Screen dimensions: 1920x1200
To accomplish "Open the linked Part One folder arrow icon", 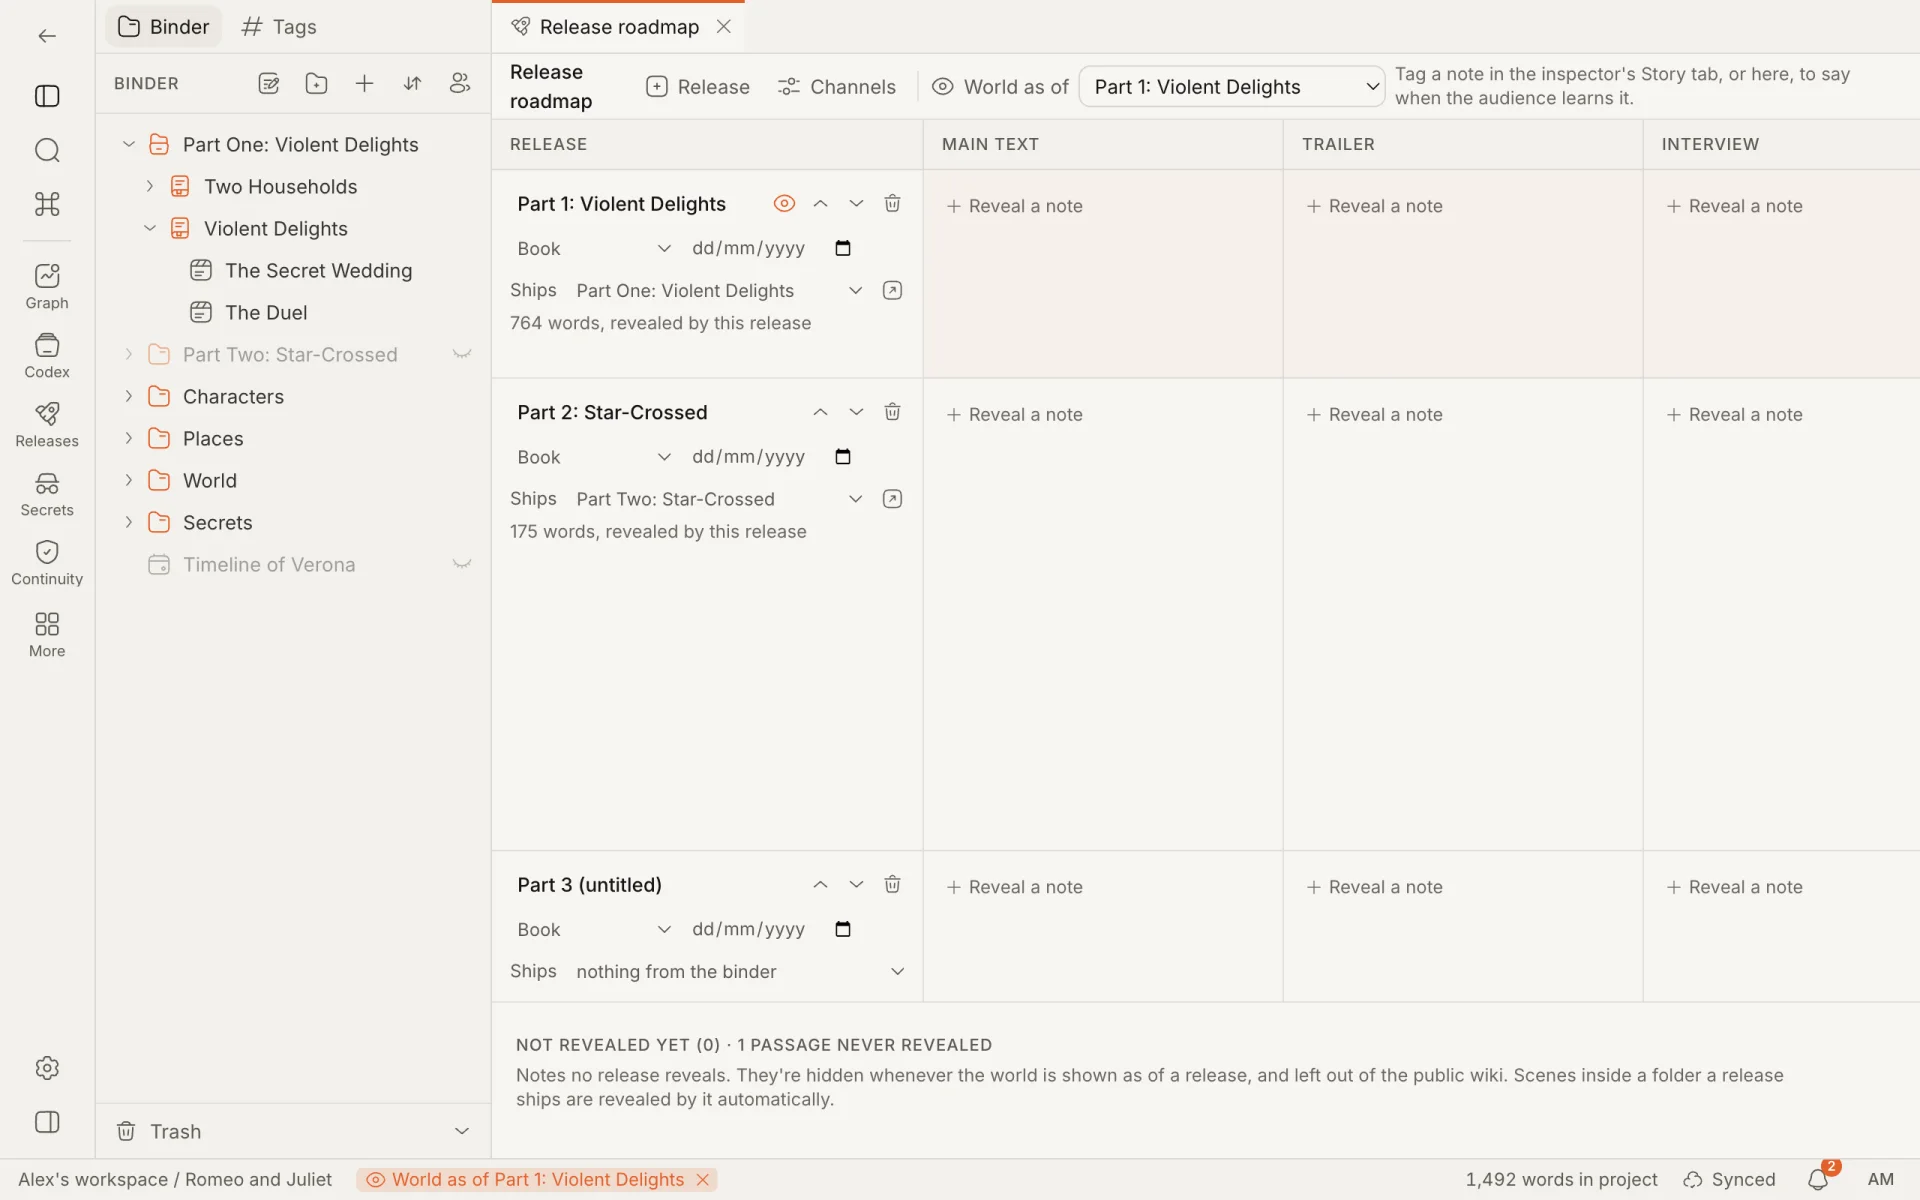I will coord(892,291).
